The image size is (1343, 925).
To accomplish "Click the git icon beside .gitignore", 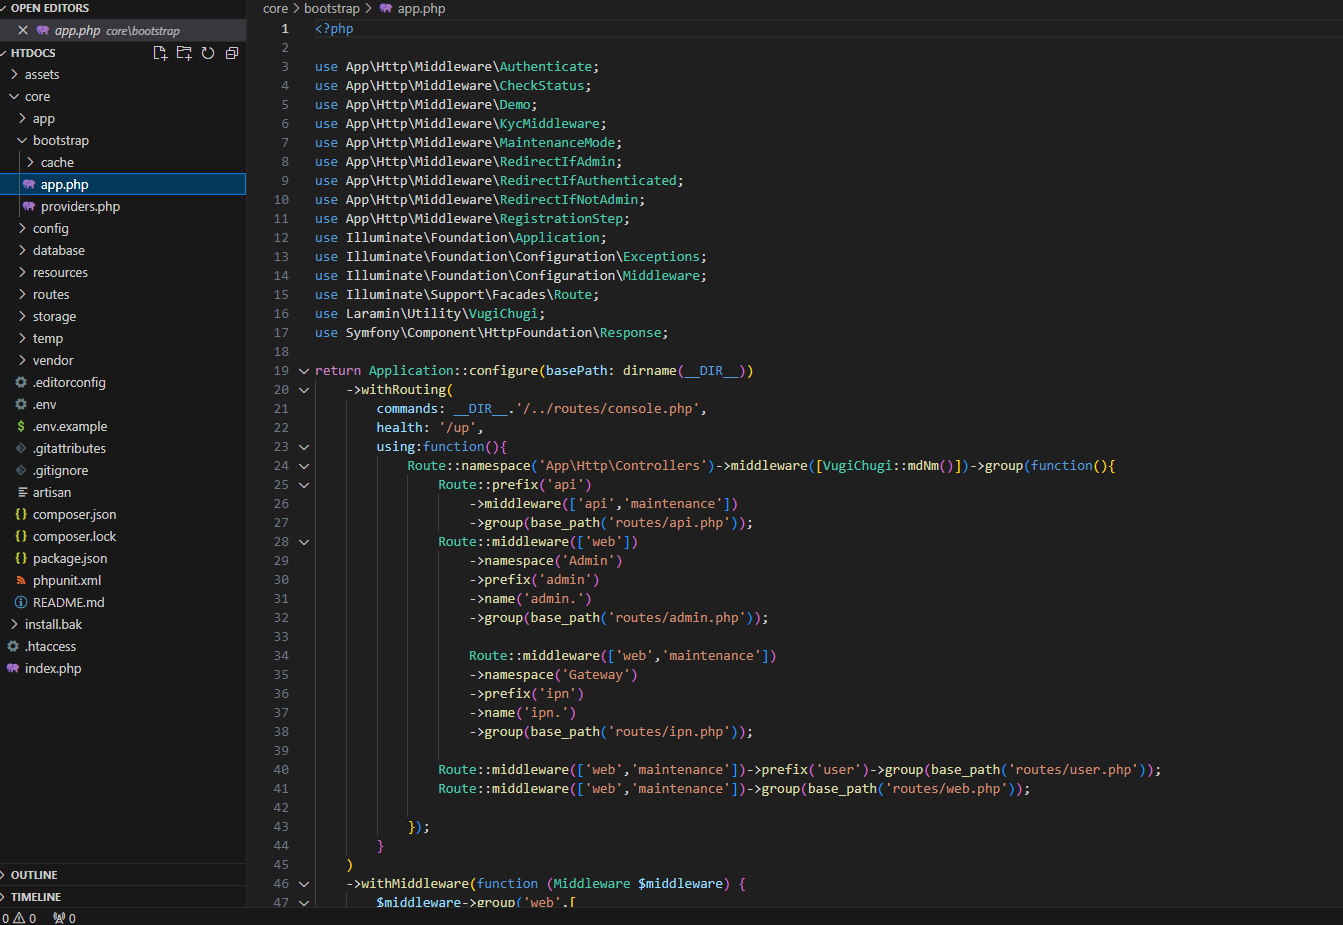I will pos(21,470).
